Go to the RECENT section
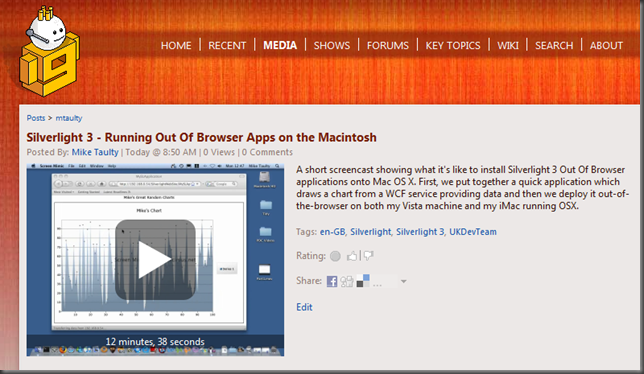Viewport: 644px width, 374px height. pyautogui.click(x=227, y=45)
